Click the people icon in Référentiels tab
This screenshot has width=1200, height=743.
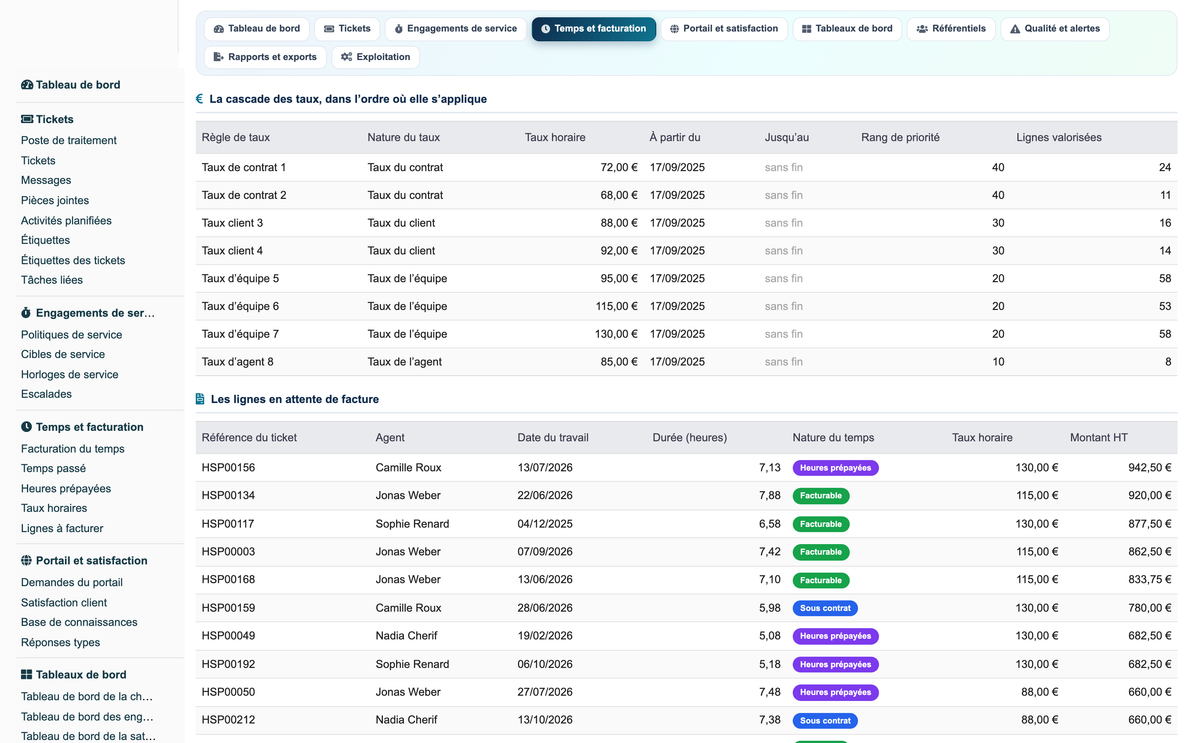point(922,29)
